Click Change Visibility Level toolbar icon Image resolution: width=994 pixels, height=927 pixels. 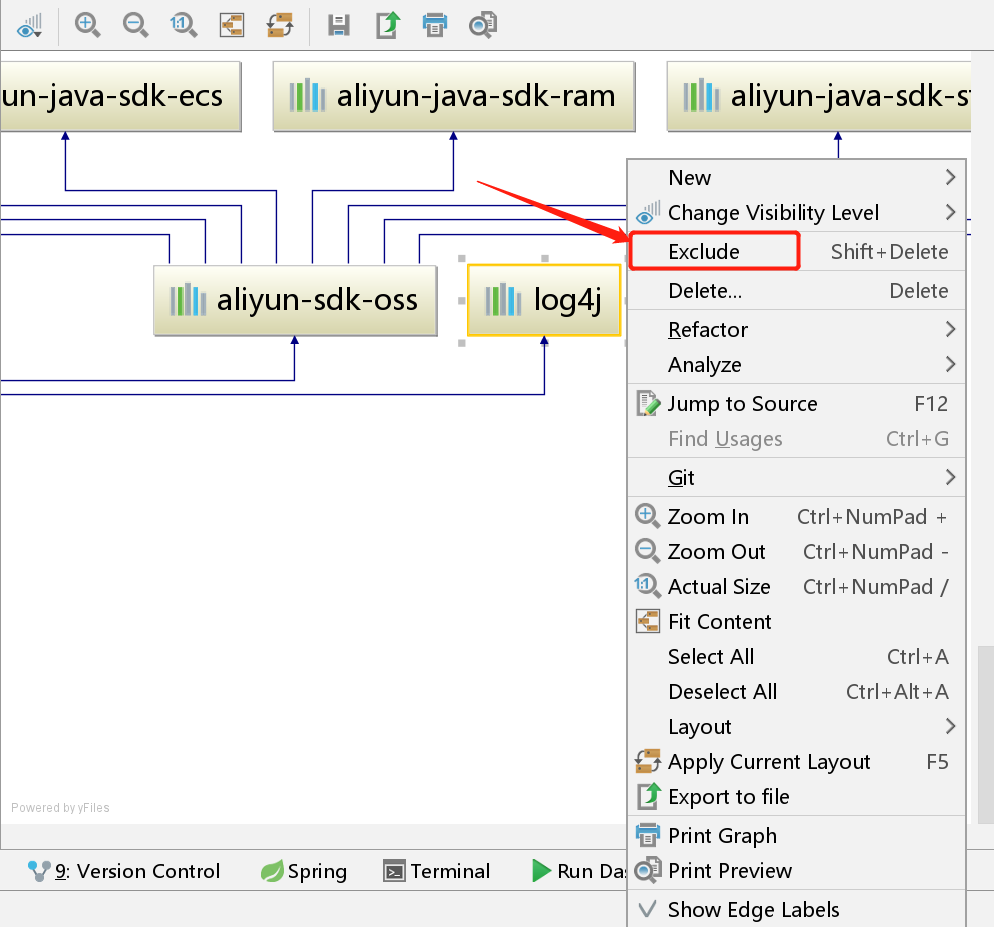29,25
